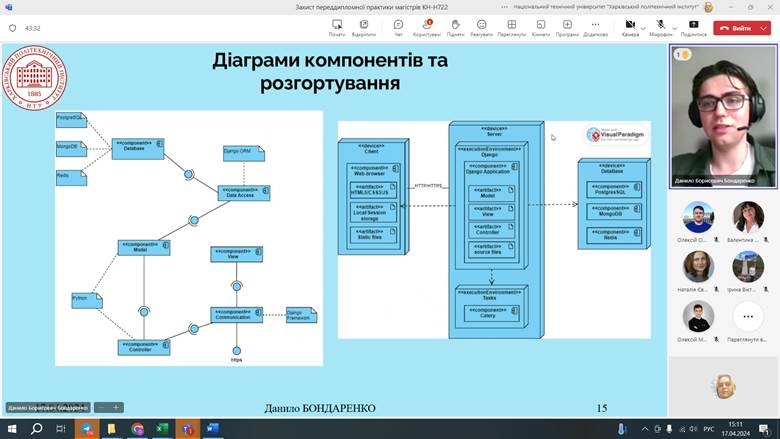The height and width of the screenshot is (439, 780).
Task: Expand the microphone options dropdown arrow
Action: pos(673,24)
